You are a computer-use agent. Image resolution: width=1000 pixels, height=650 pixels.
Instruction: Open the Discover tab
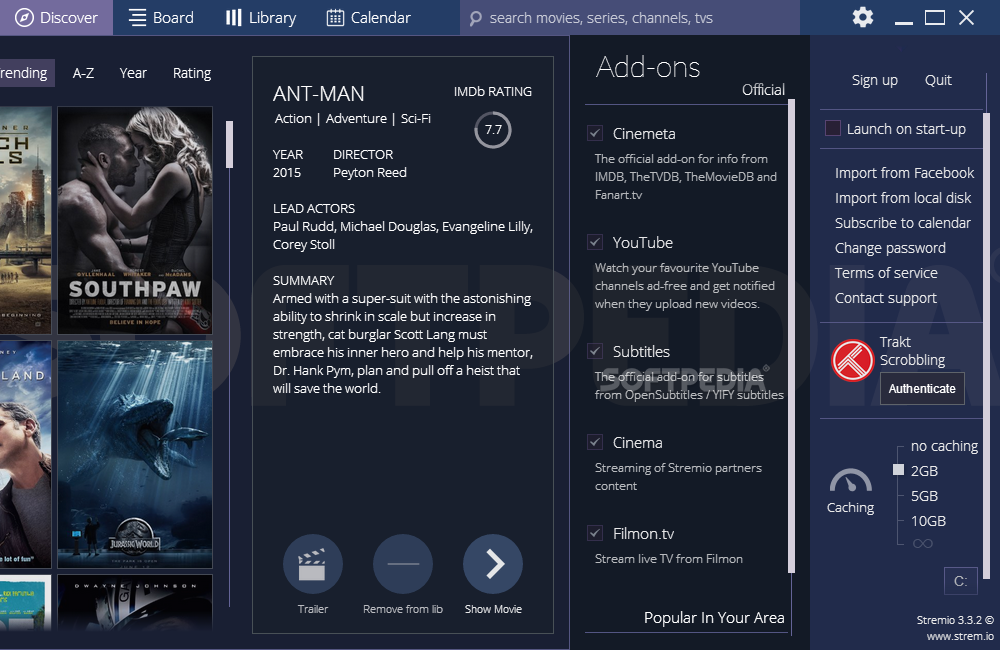coord(56,17)
